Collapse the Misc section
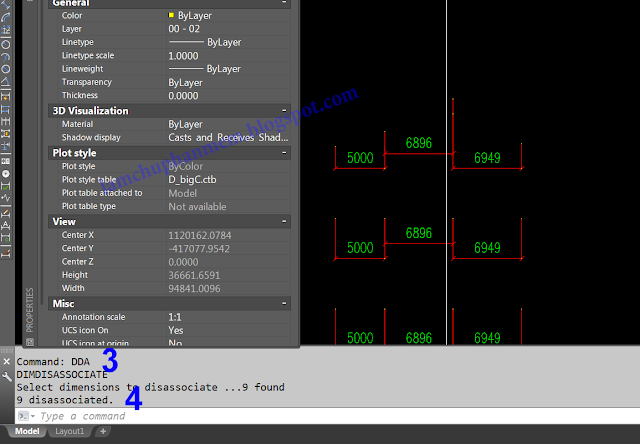 (285, 303)
